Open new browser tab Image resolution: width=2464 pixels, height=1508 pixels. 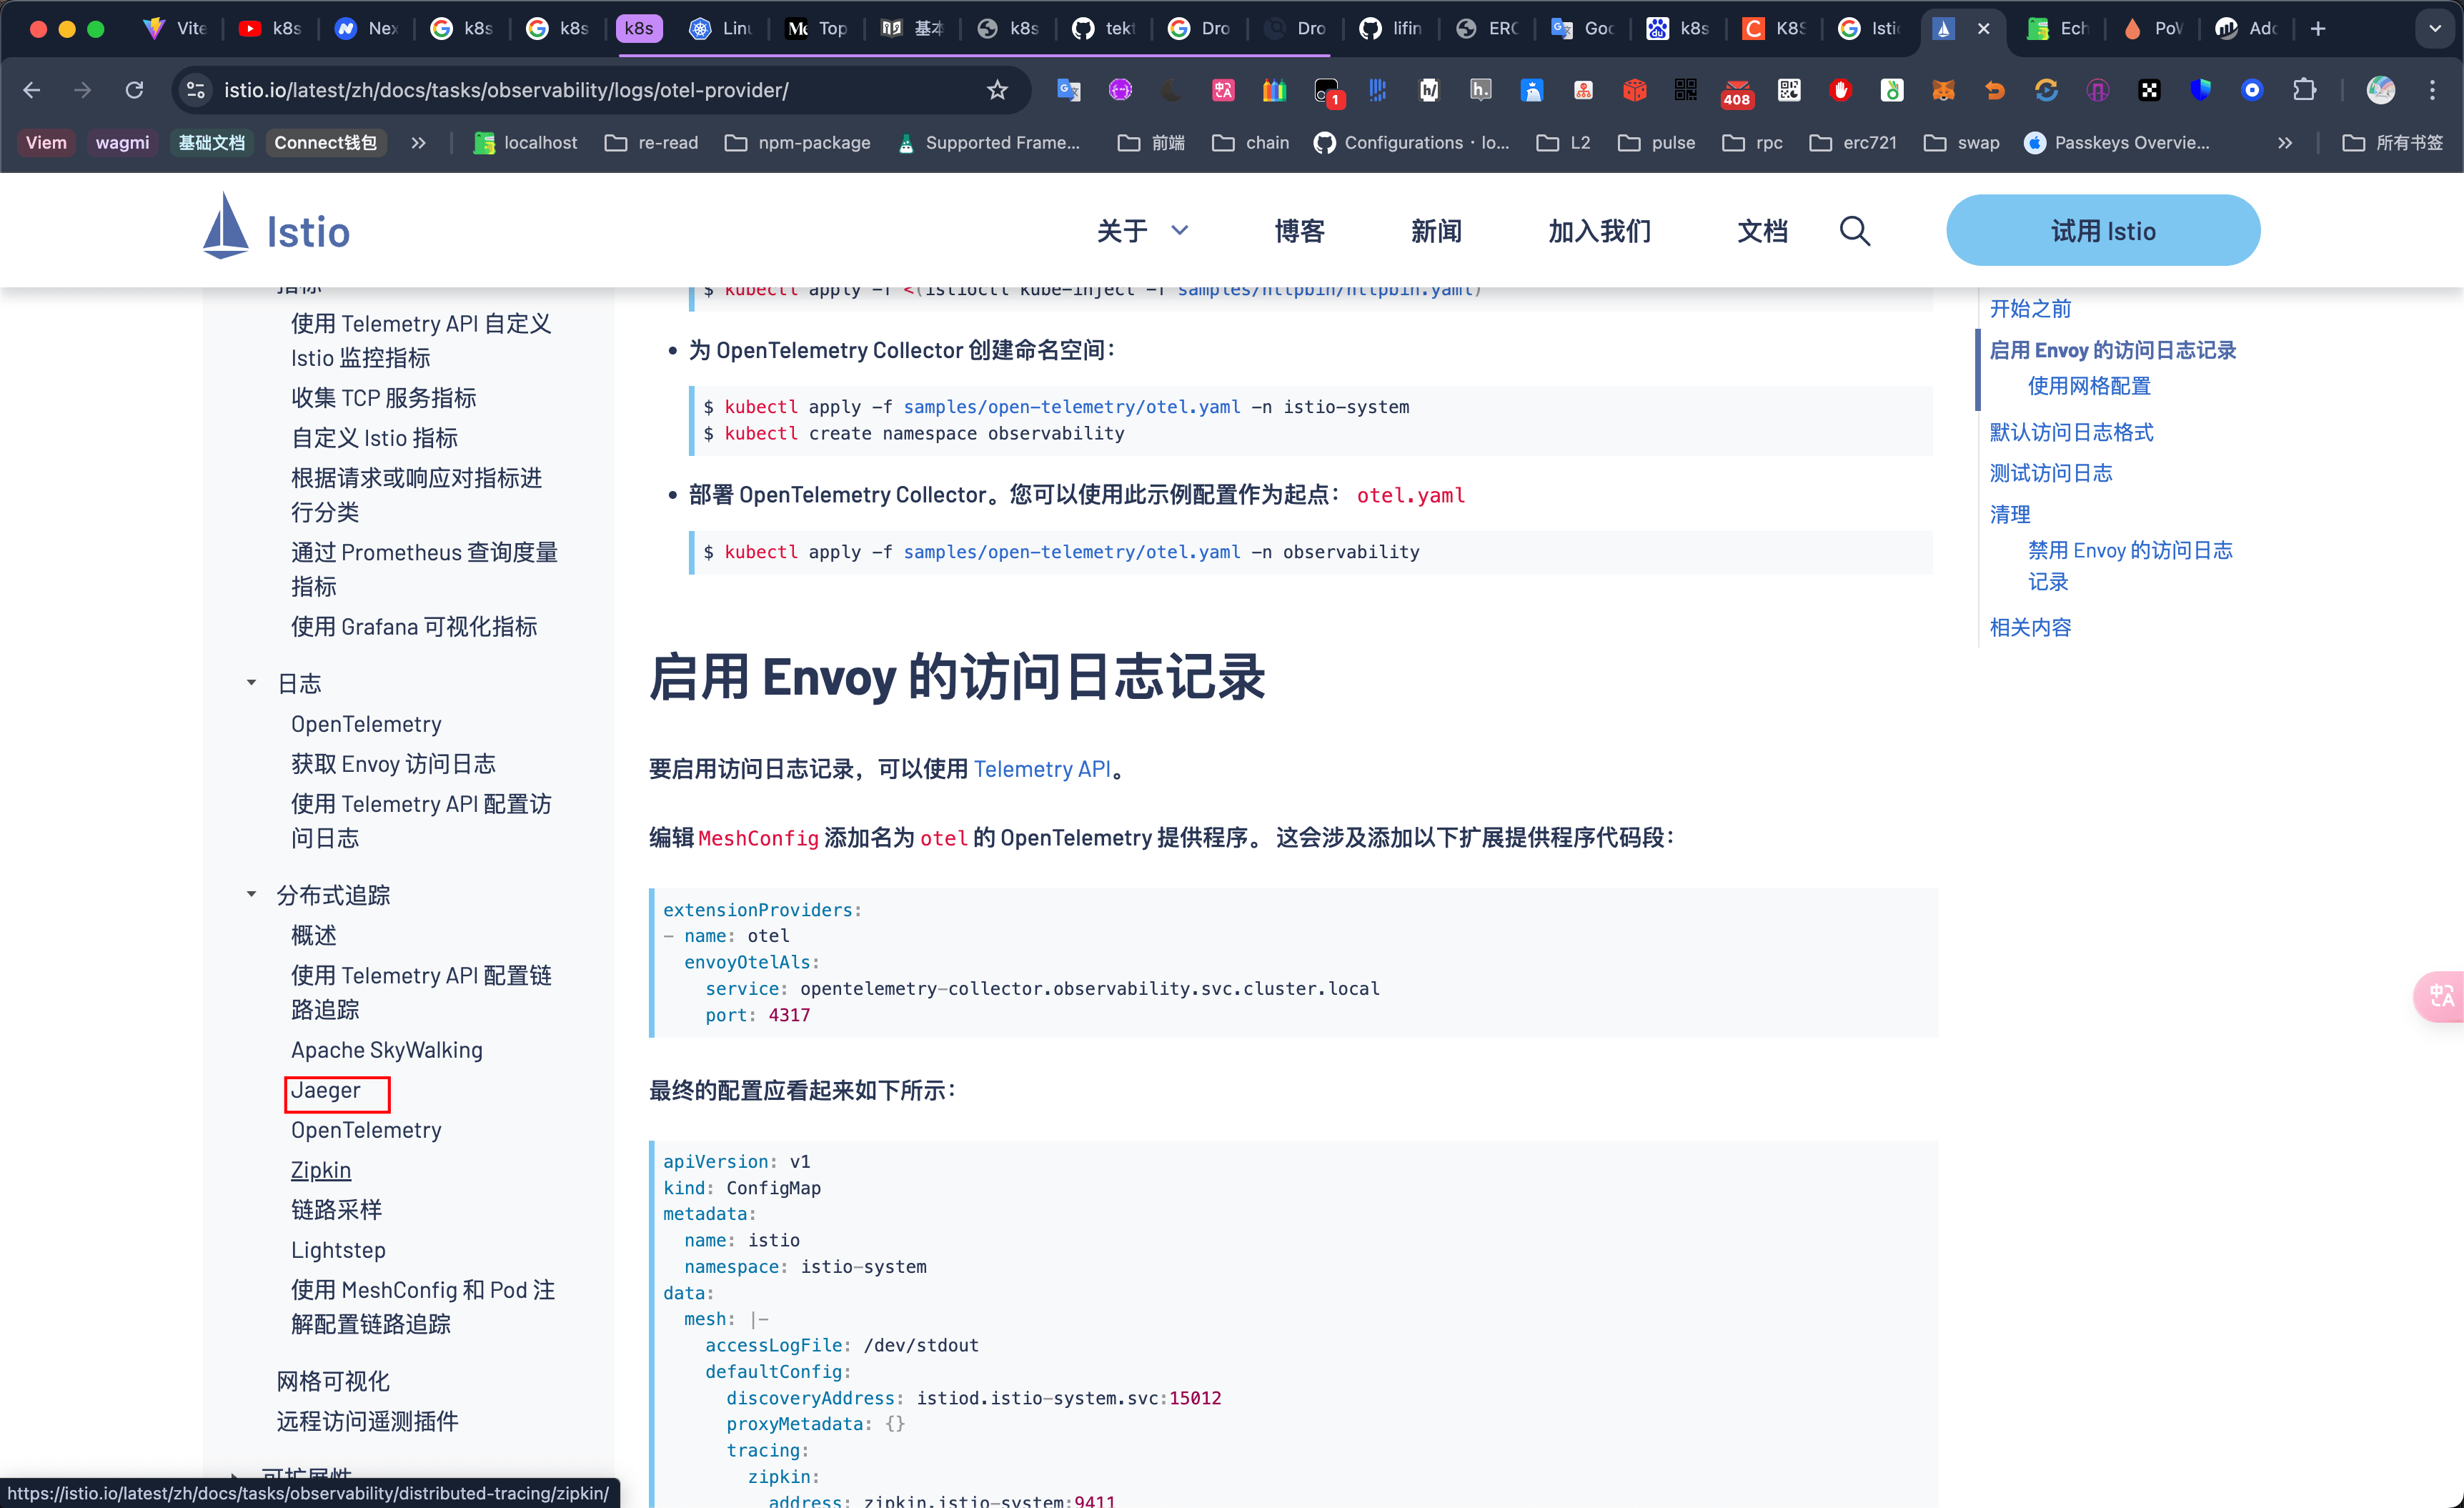2318,28
